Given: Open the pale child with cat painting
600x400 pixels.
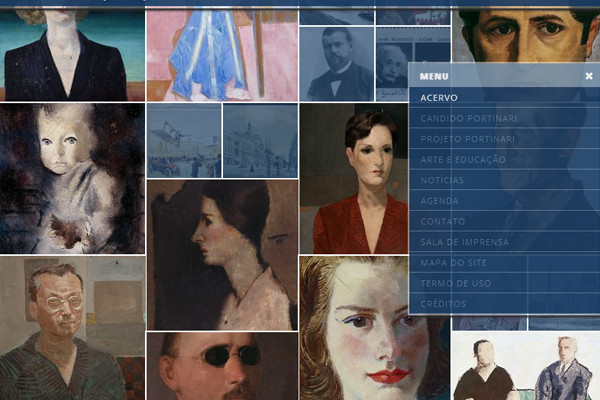Looking at the screenshot, I should (x=72, y=178).
